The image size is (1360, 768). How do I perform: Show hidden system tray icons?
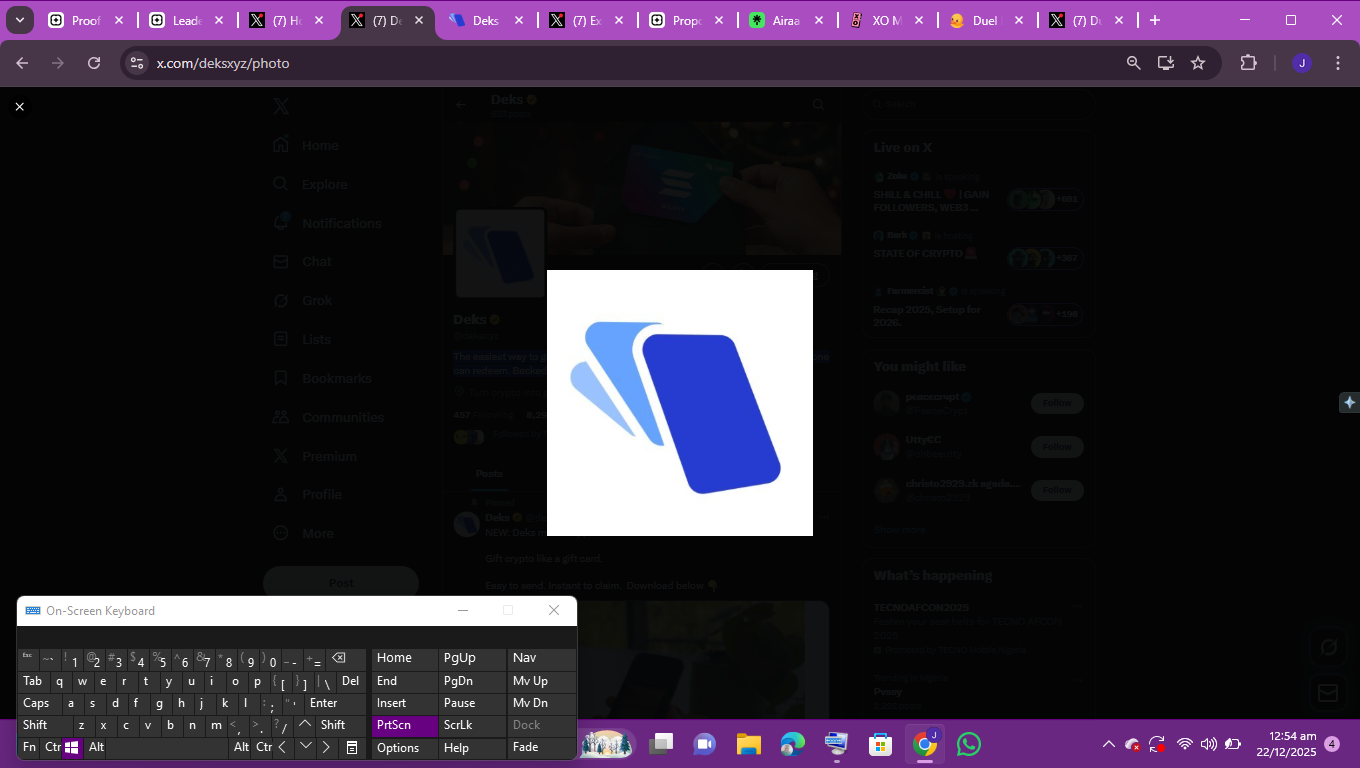point(1108,744)
